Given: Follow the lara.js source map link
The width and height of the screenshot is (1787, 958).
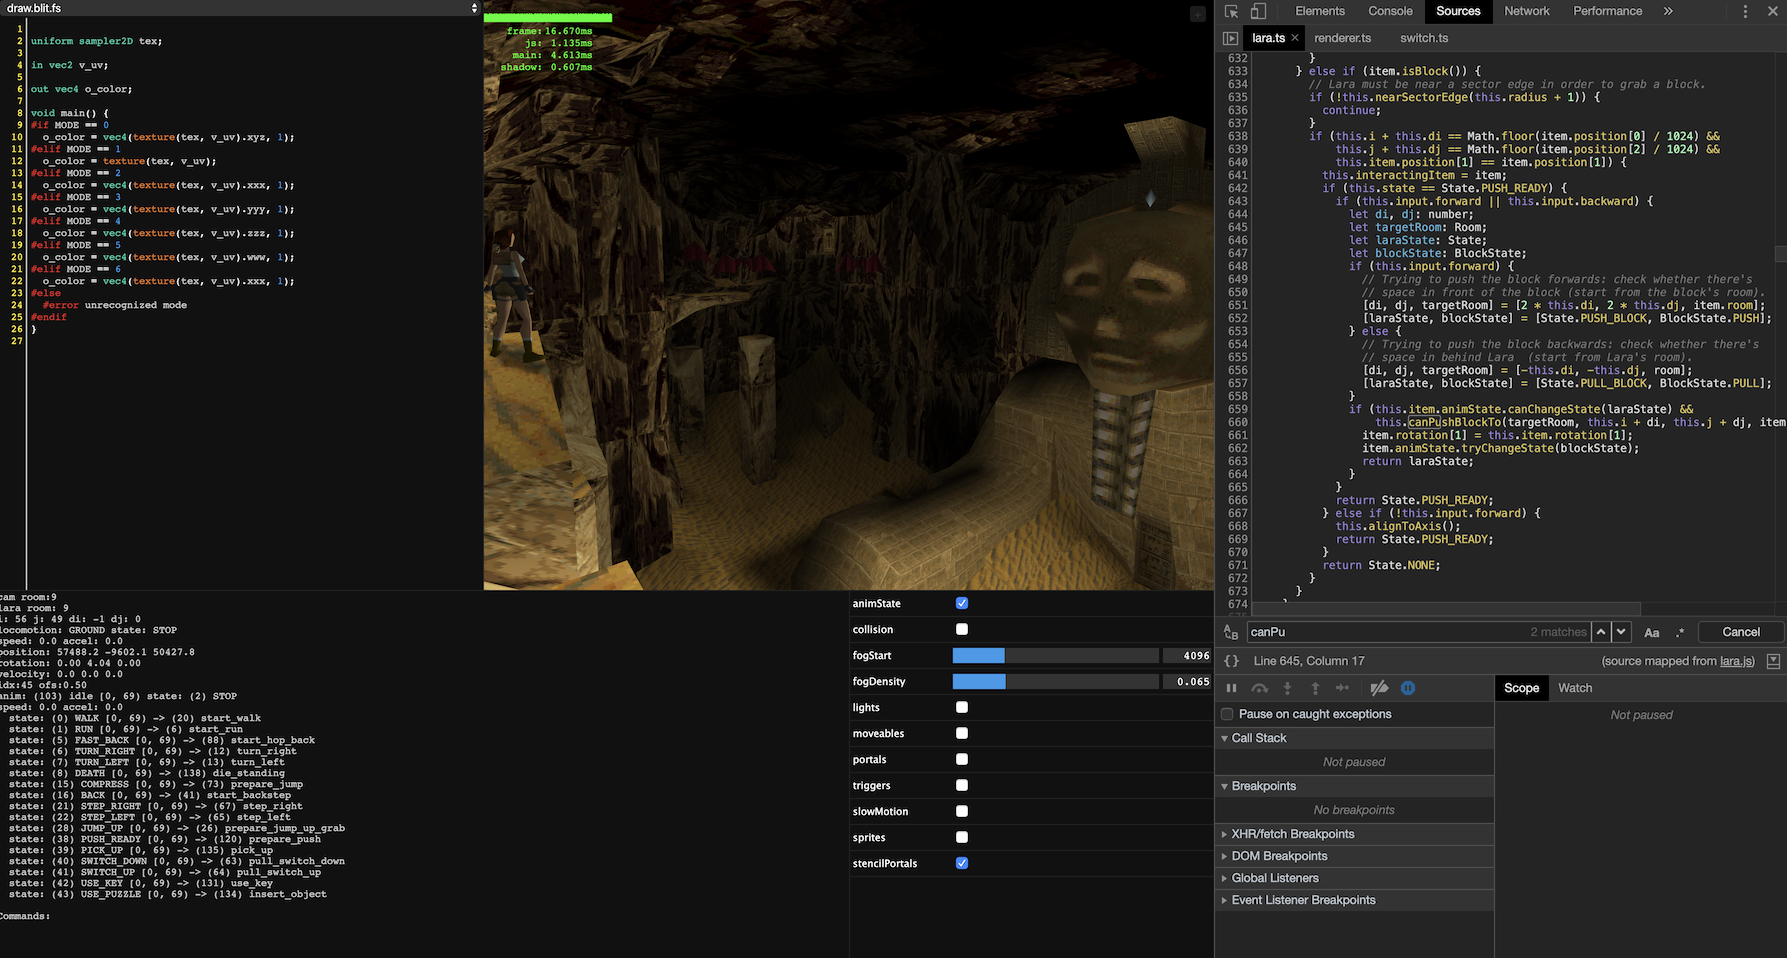Looking at the screenshot, I should click(1737, 661).
